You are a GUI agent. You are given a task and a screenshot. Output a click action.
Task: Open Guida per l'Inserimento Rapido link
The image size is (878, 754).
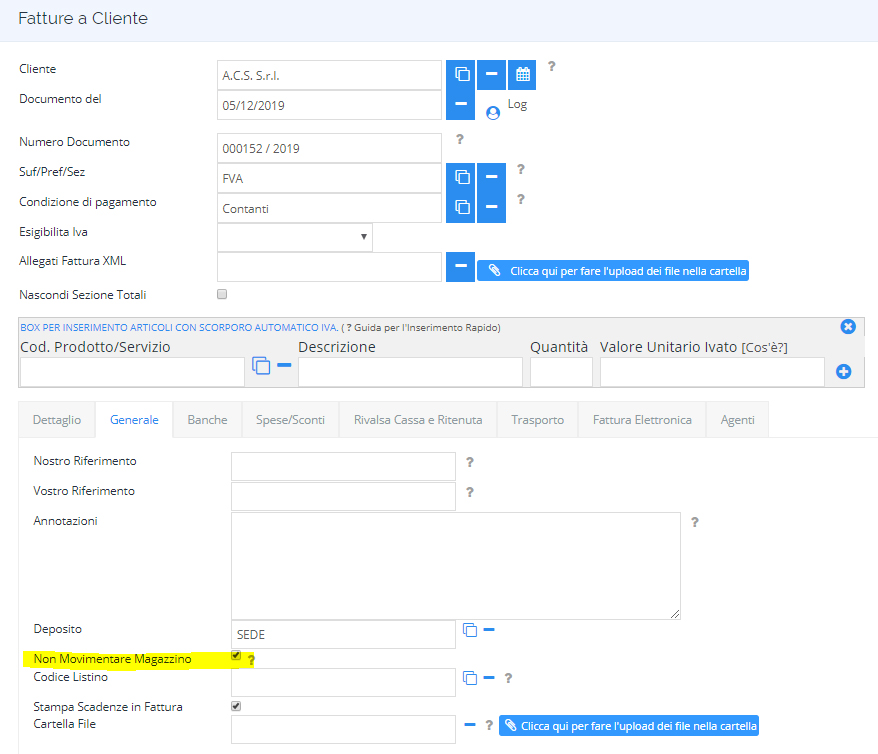click(x=423, y=327)
